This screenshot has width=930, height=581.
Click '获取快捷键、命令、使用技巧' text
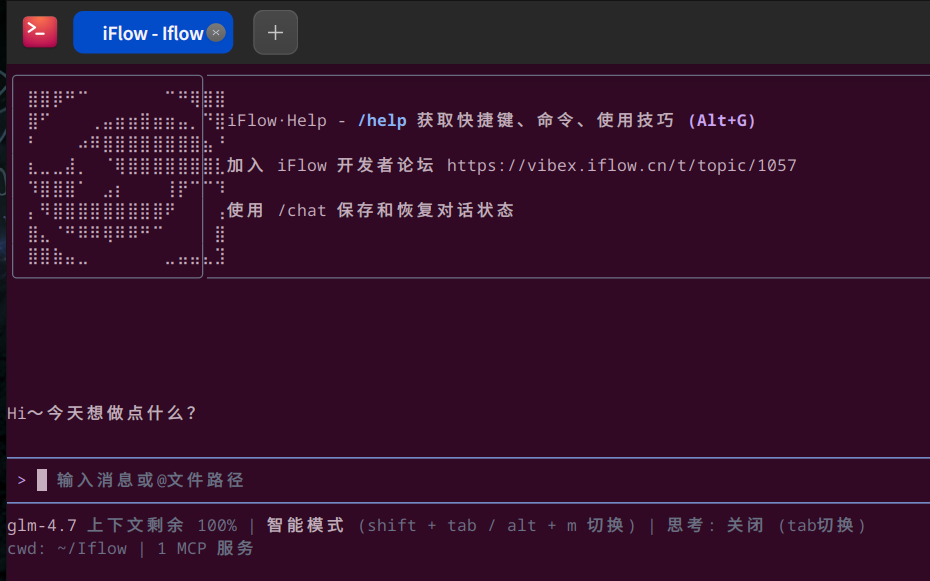click(546, 120)
